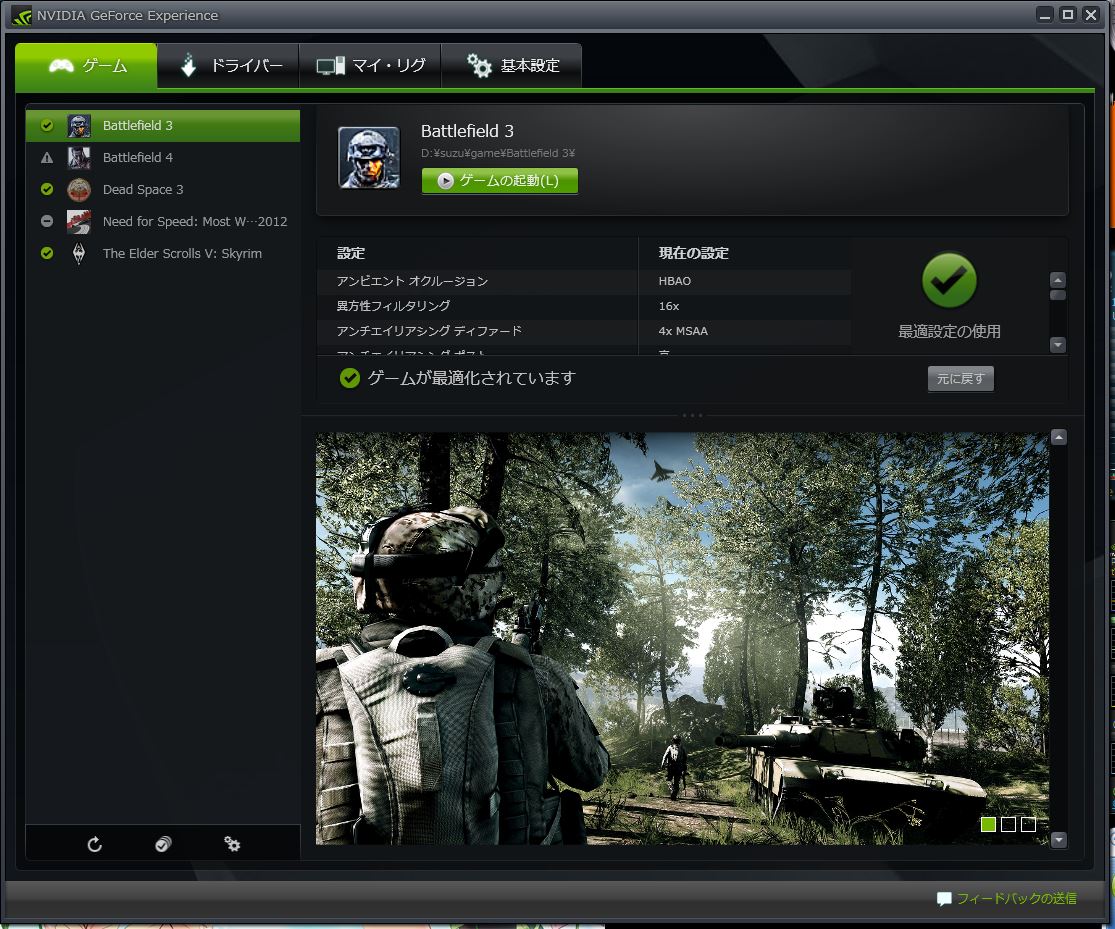
Task: Select Need for Speed: Most Wanted 2012
Action: point(163,222)
